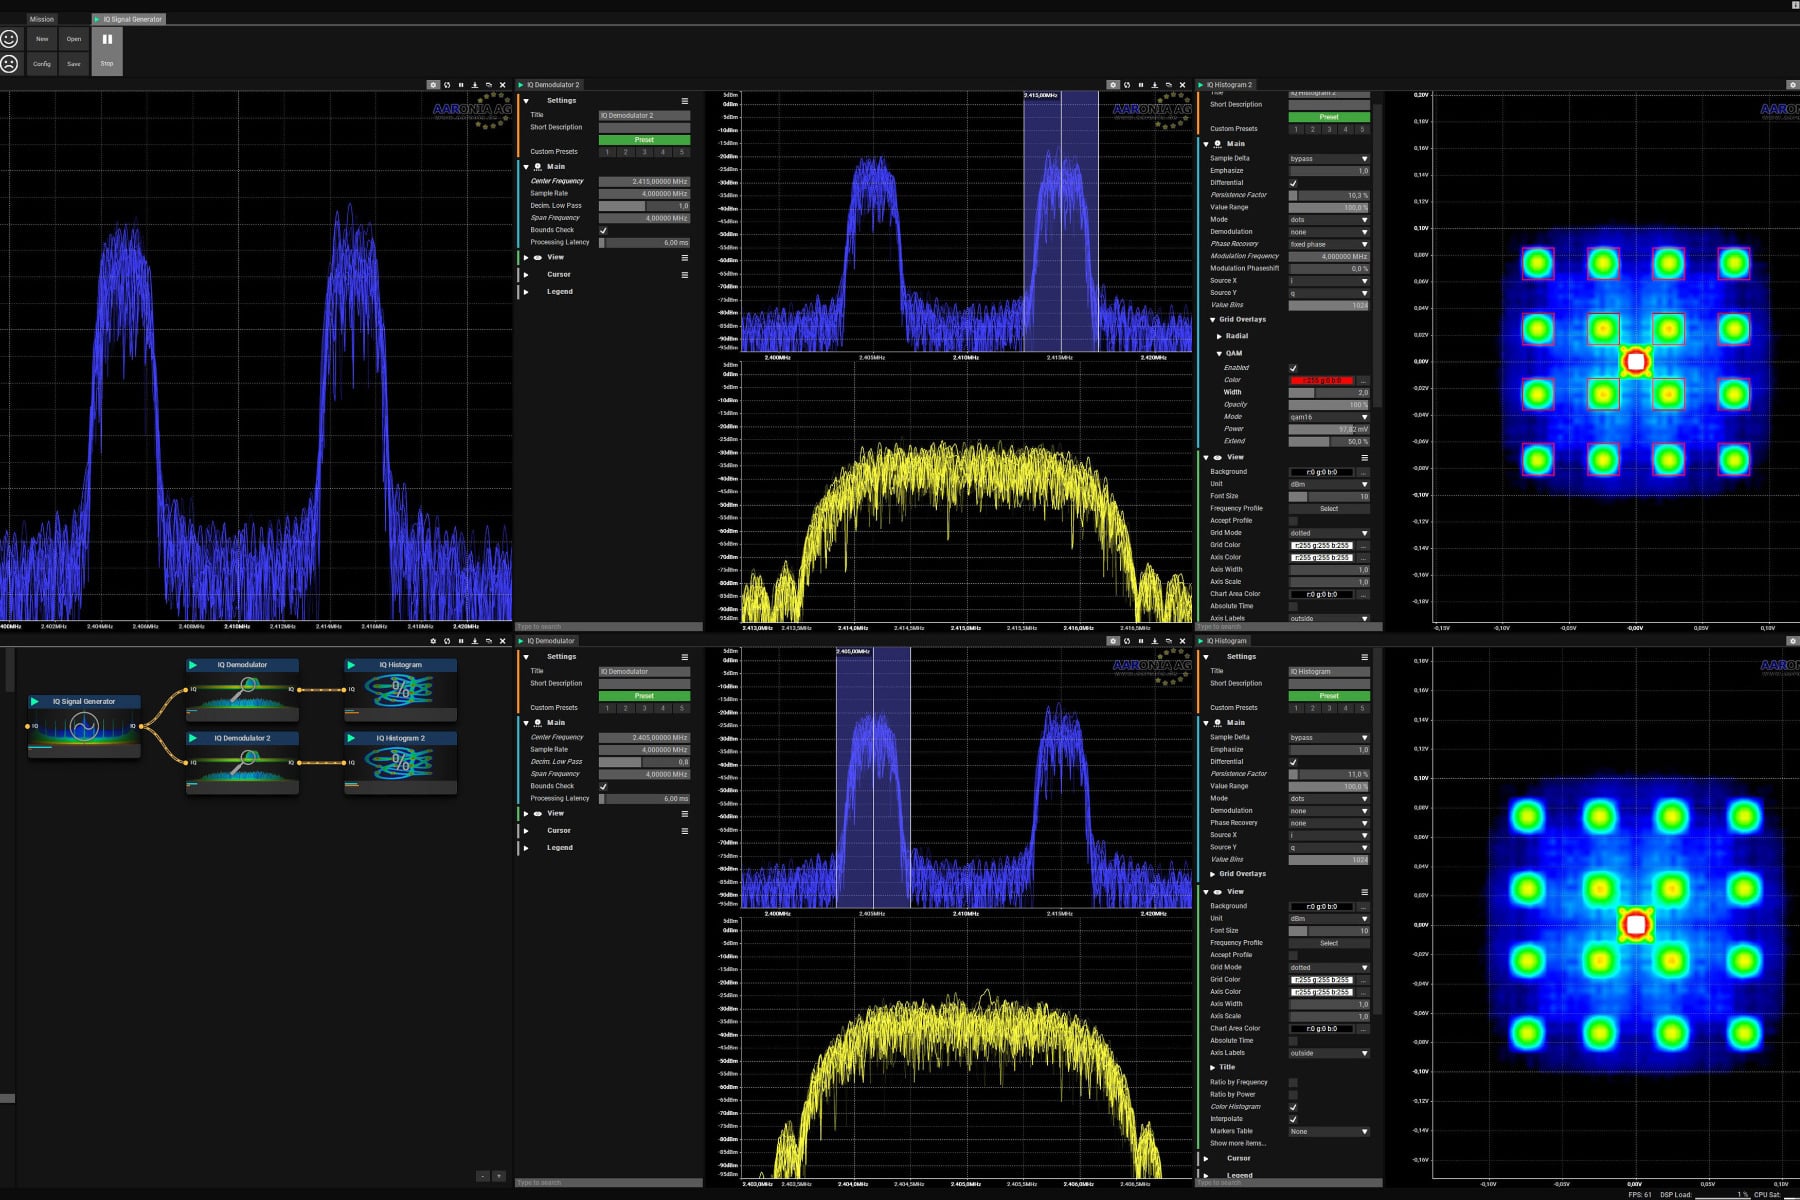Select the sad face icon in top-left toolbar
The width and height of the screenshot is (1800, 1200).
[9, 65]
